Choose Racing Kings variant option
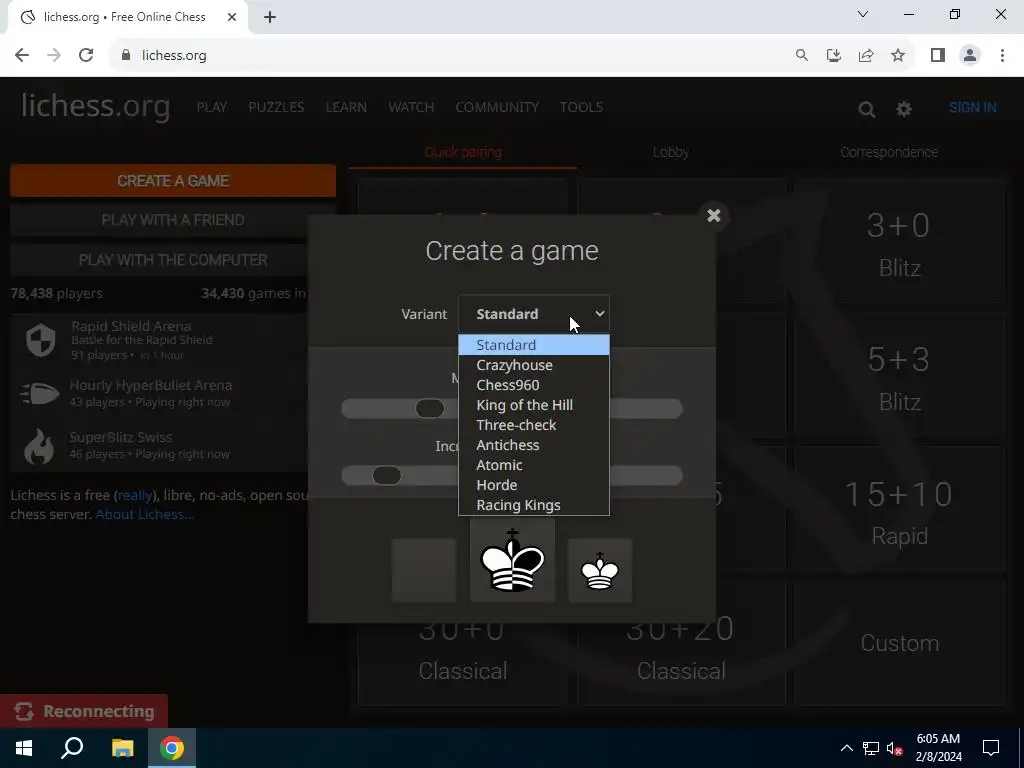 pyautogui.click(x=534, y=505)
